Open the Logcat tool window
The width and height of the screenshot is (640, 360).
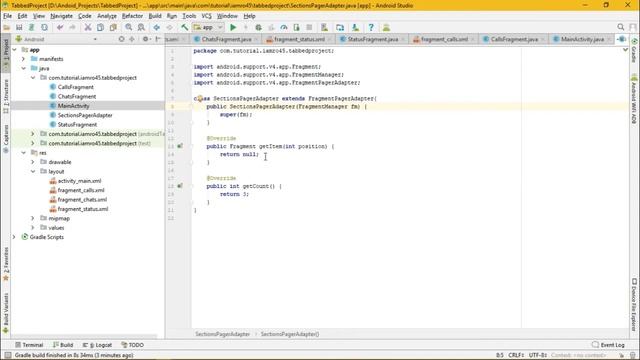point(97,345)
